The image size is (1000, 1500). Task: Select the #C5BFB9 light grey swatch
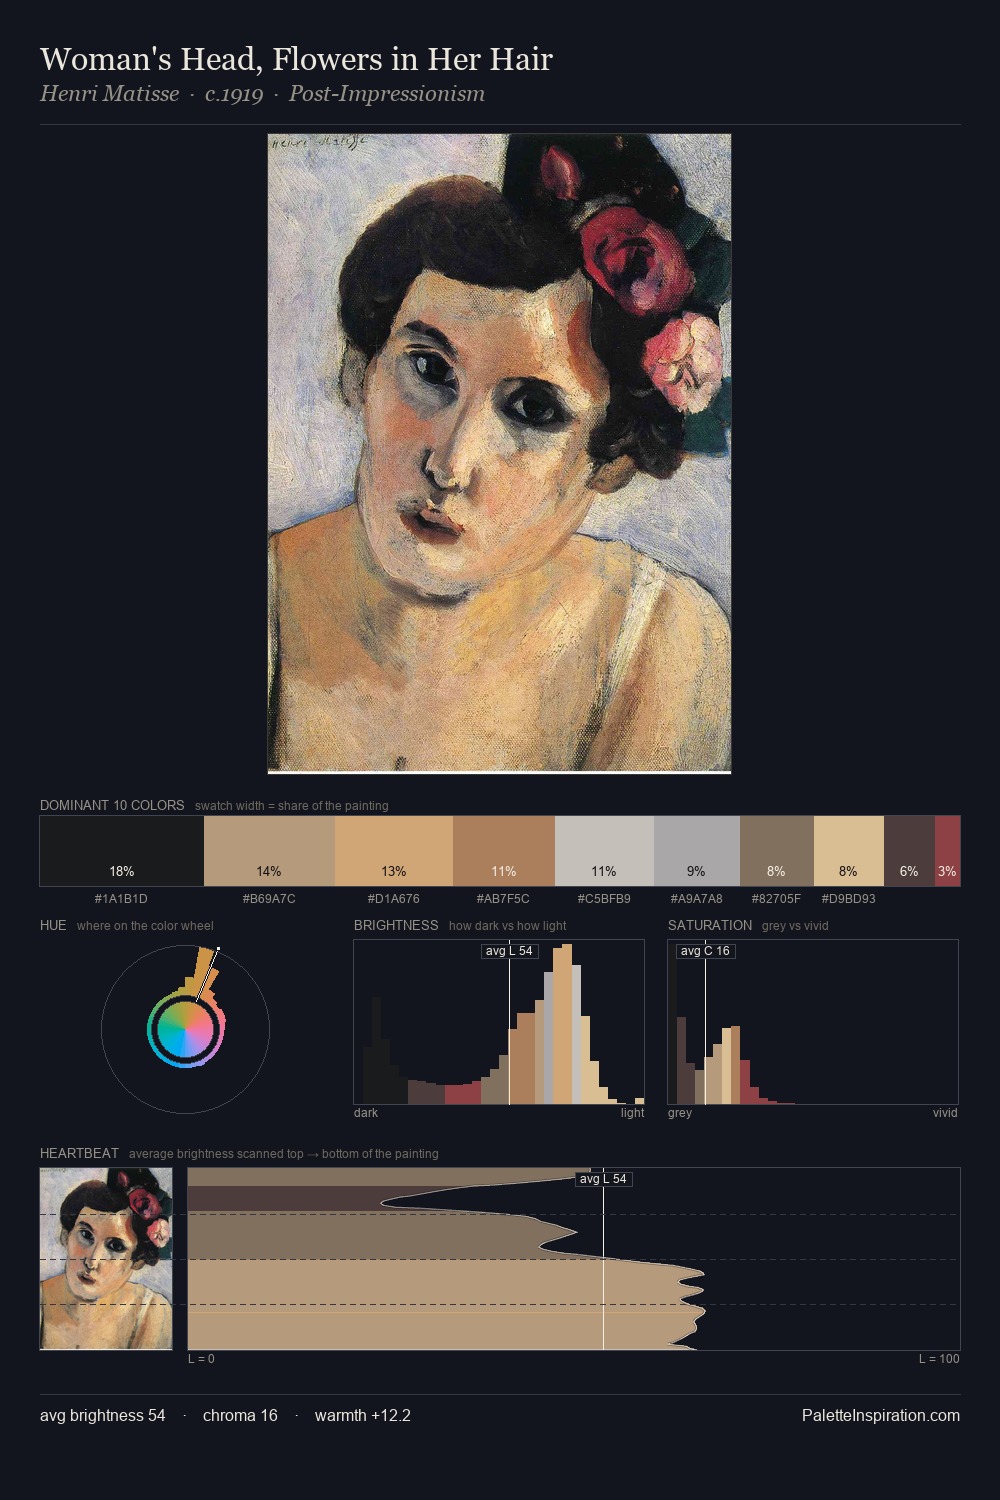[604, 851]
